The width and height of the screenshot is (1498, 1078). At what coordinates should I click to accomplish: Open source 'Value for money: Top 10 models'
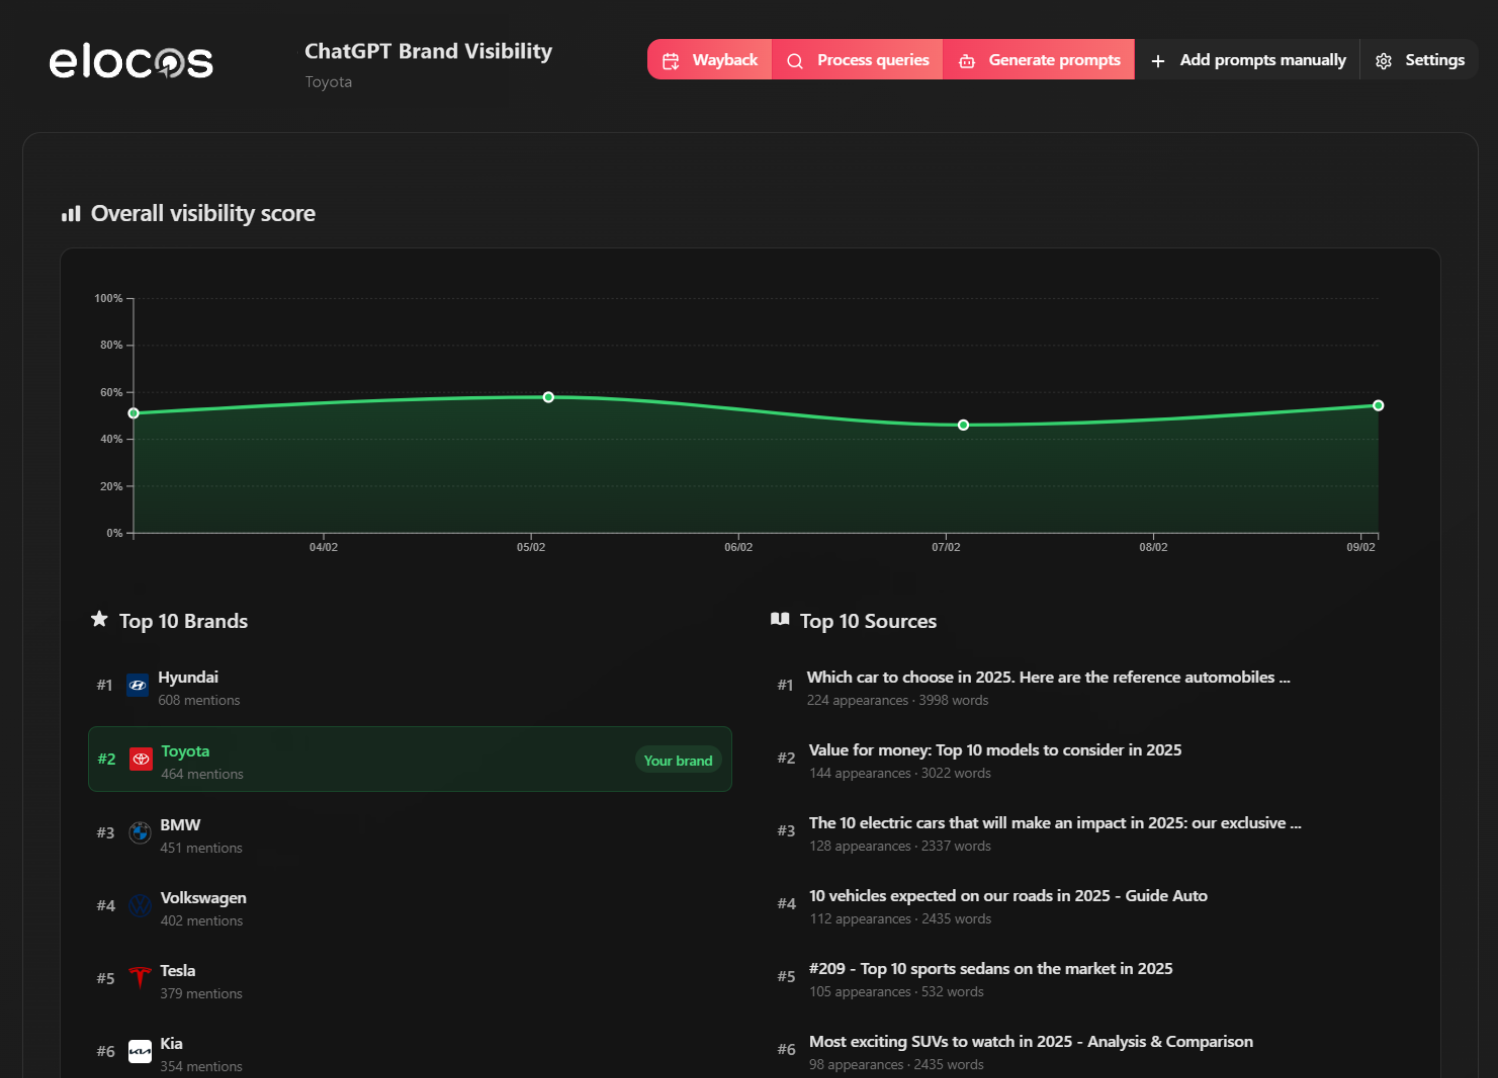(995, 750)
